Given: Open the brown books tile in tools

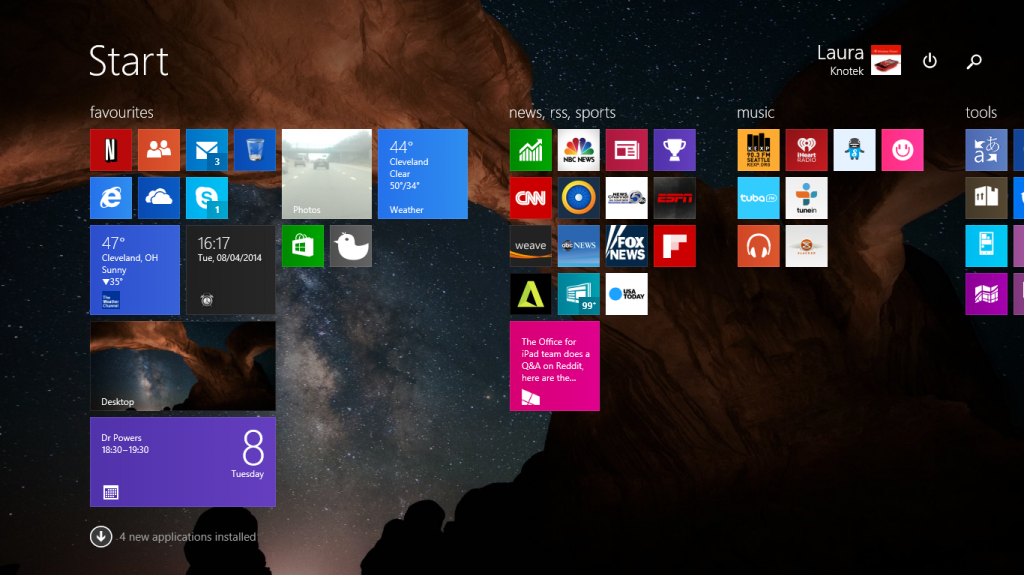Looking at the screenshot, I should click(x=986, y=198).
